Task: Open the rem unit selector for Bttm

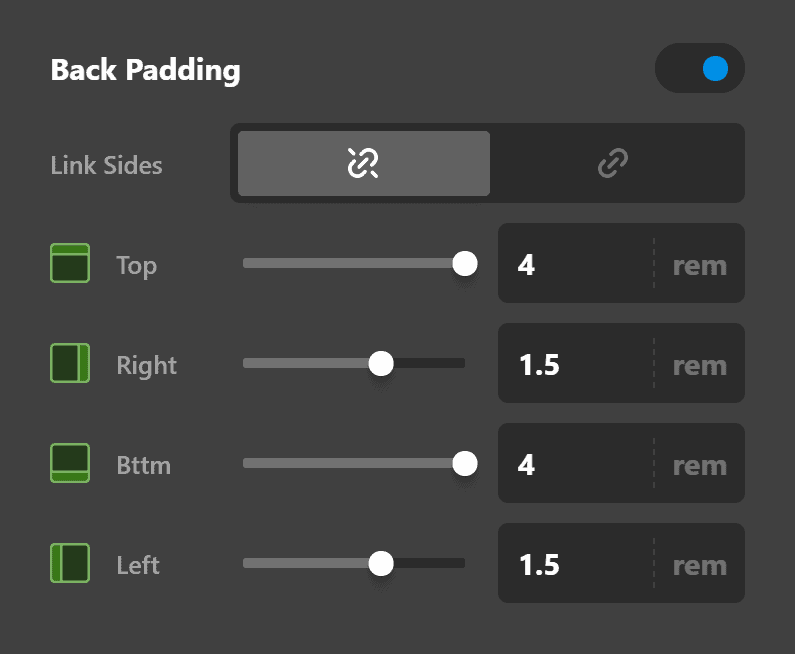Action: pyautogui.click(x=699, y=466)
